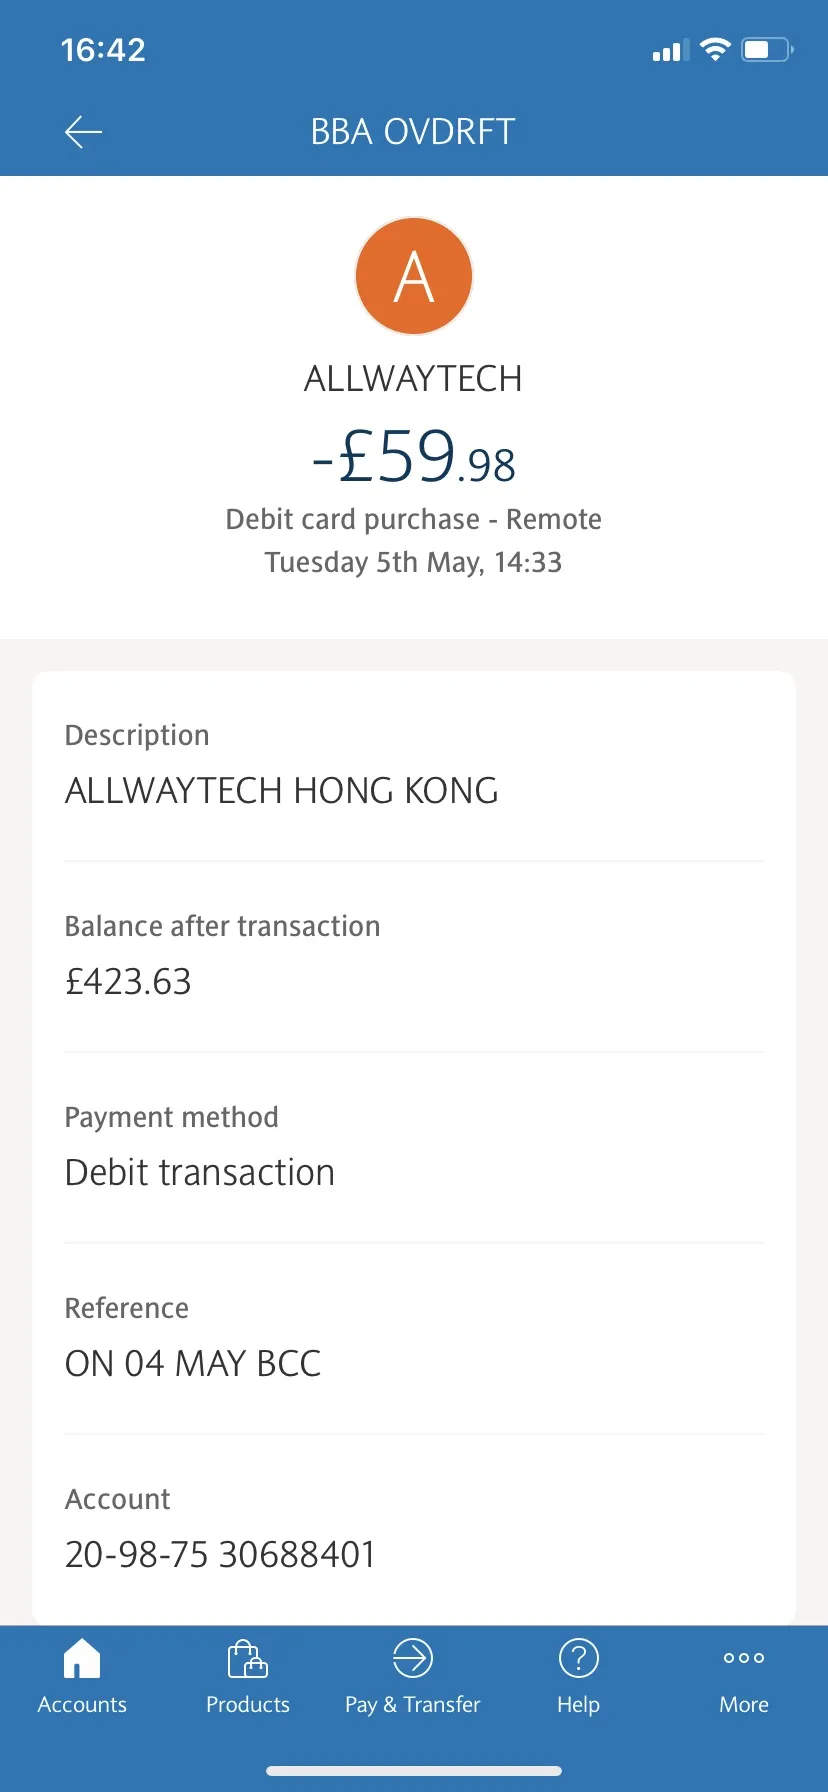Tap the WiFi status icon
Viewport: 828px width, 1792px height.
[715, 49]
